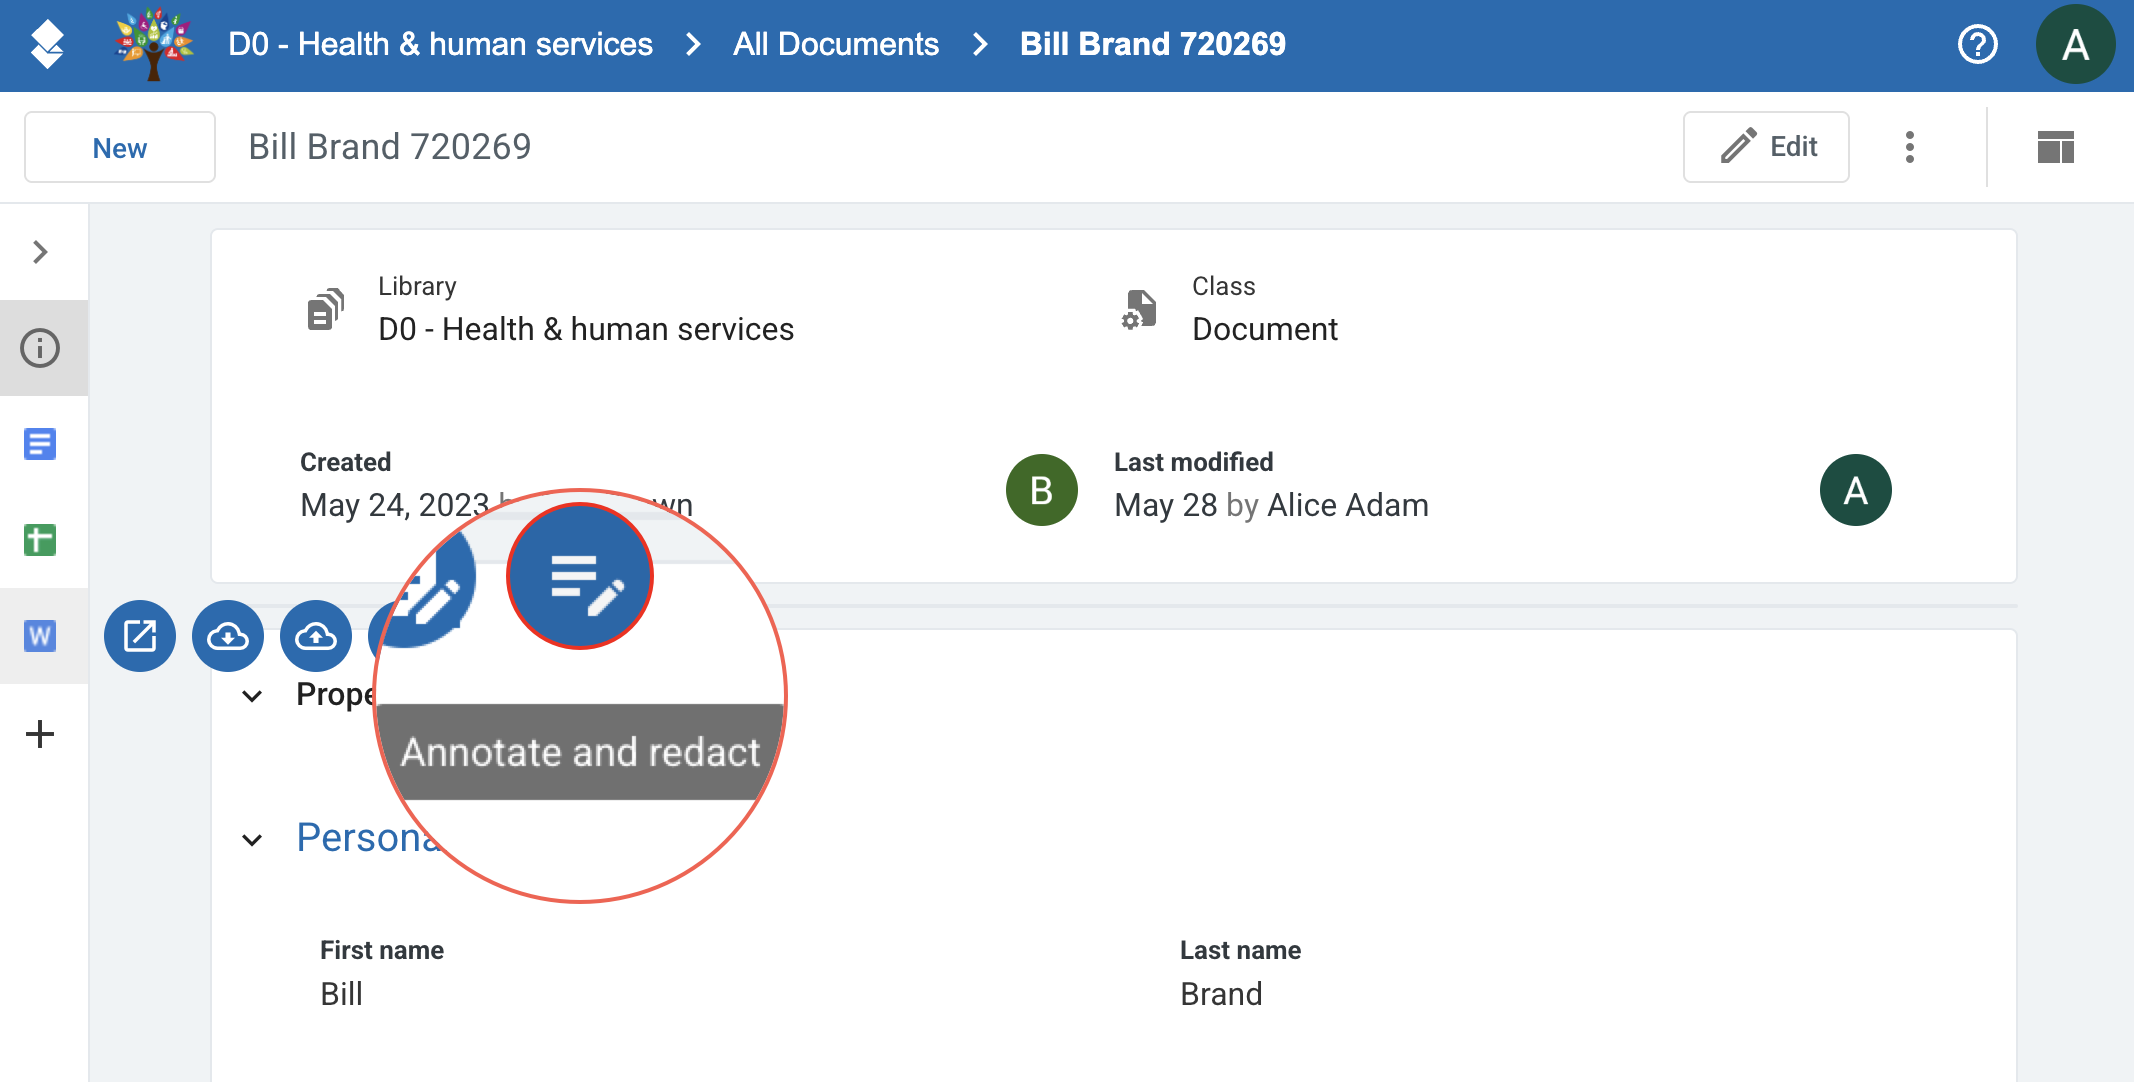This screenshot has height=1082, width=2134.
Task: Go to All Documents breadcrumb
Action: [836, 44]
